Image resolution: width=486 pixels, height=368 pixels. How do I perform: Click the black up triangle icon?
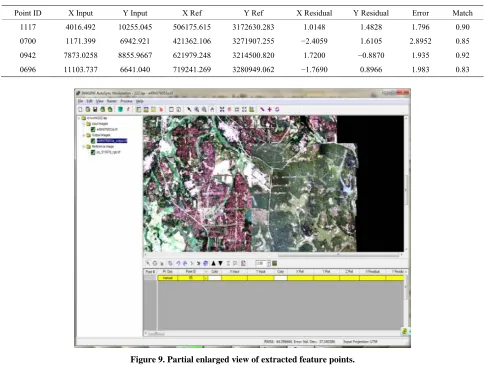pyautogui.click(x=214, y=263)
